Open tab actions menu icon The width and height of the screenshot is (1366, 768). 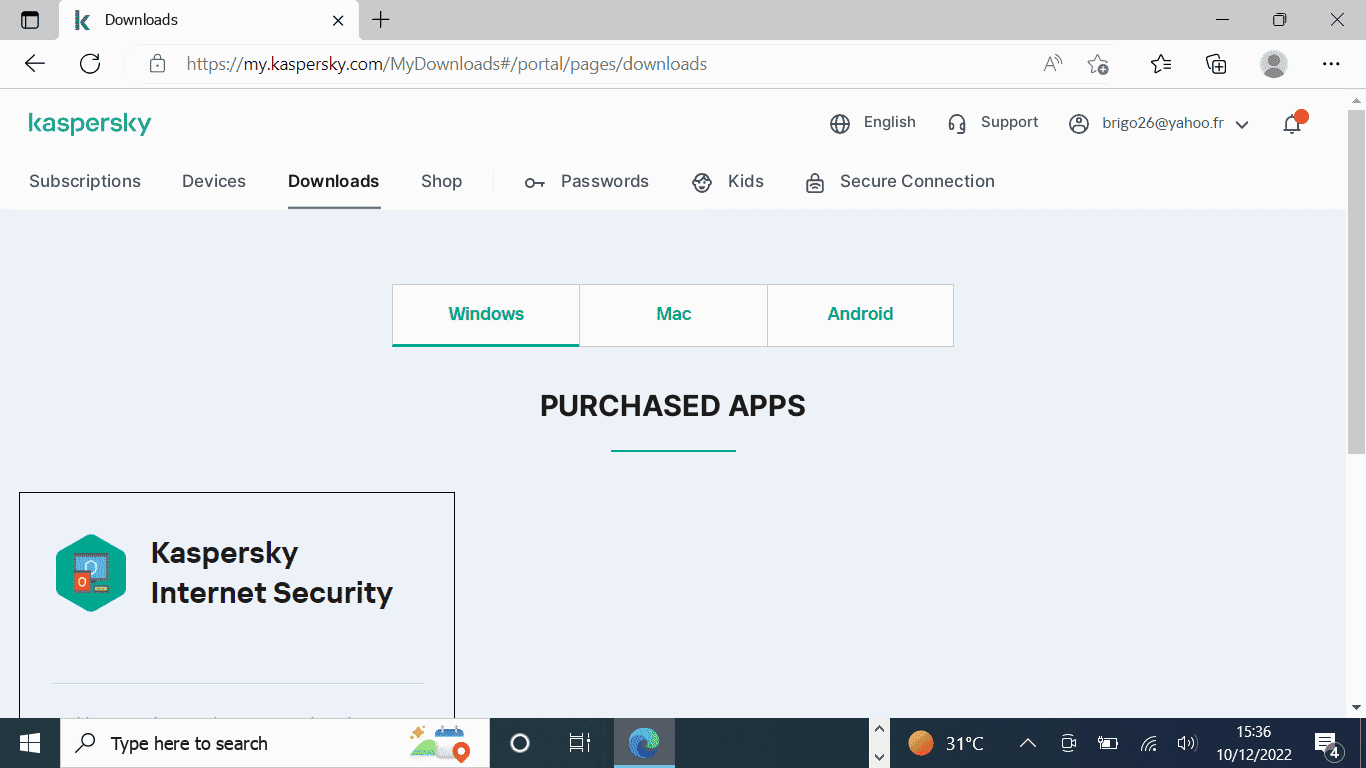point(30,20)
